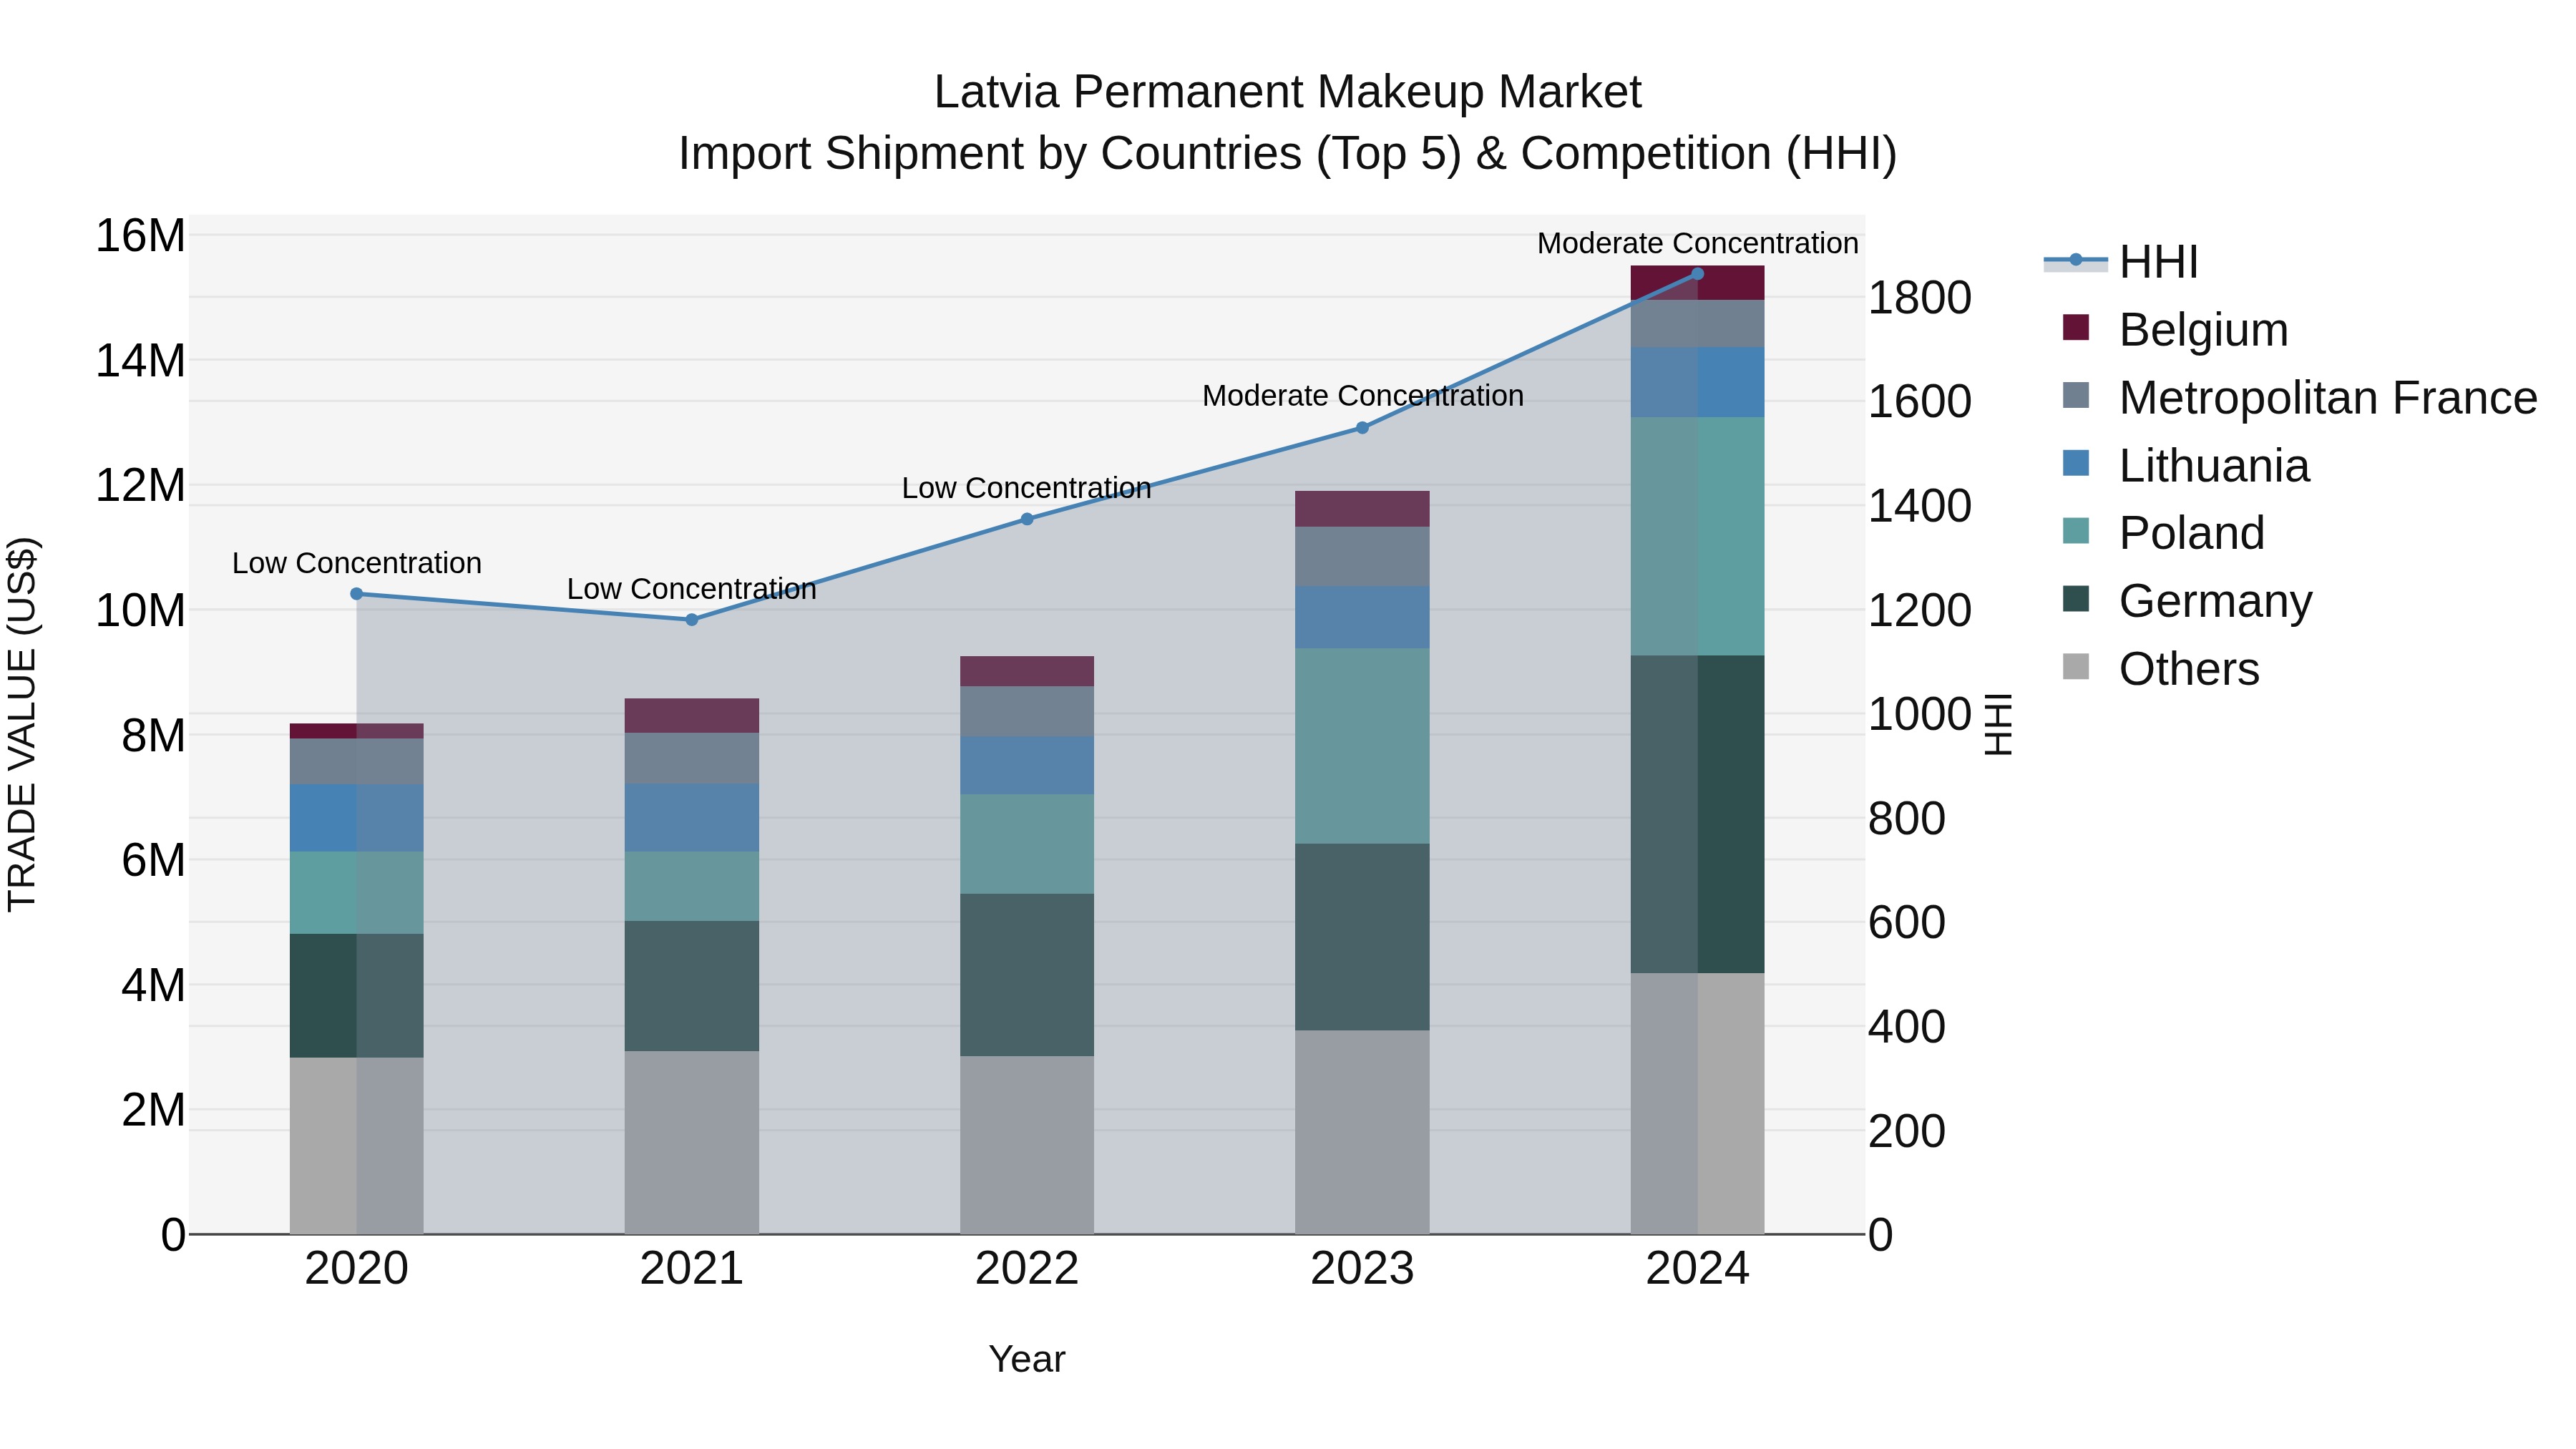
Task: Click the Belgium dark maroon legend swatch
Action: [x=2076, y=327]
